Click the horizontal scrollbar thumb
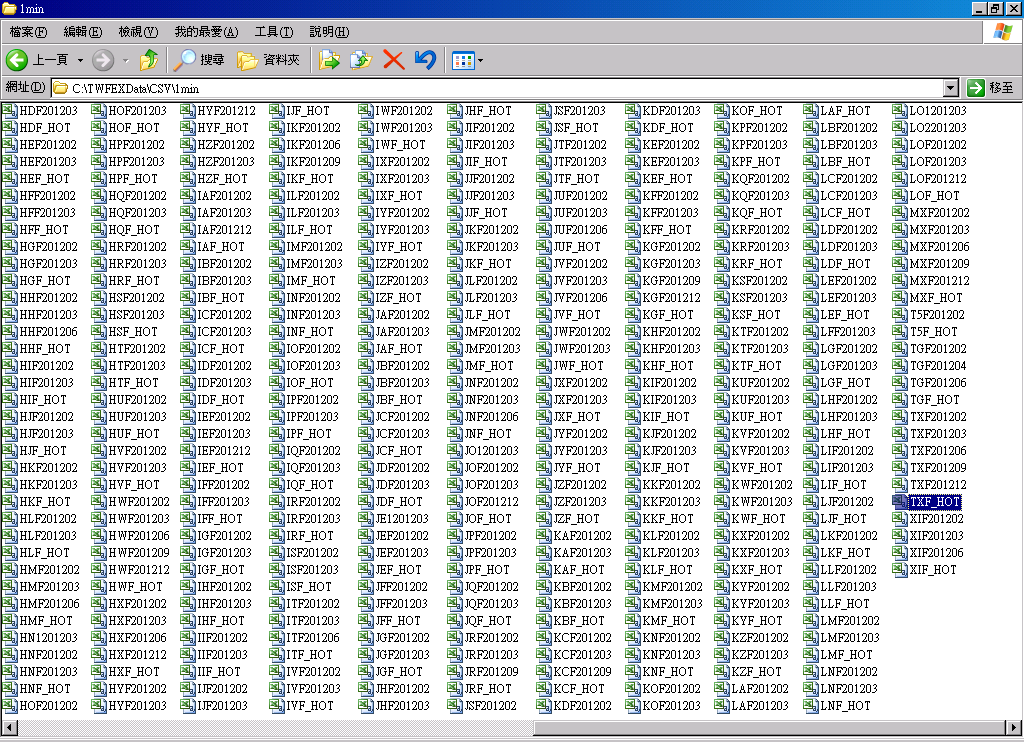 (x=769, y=727)
